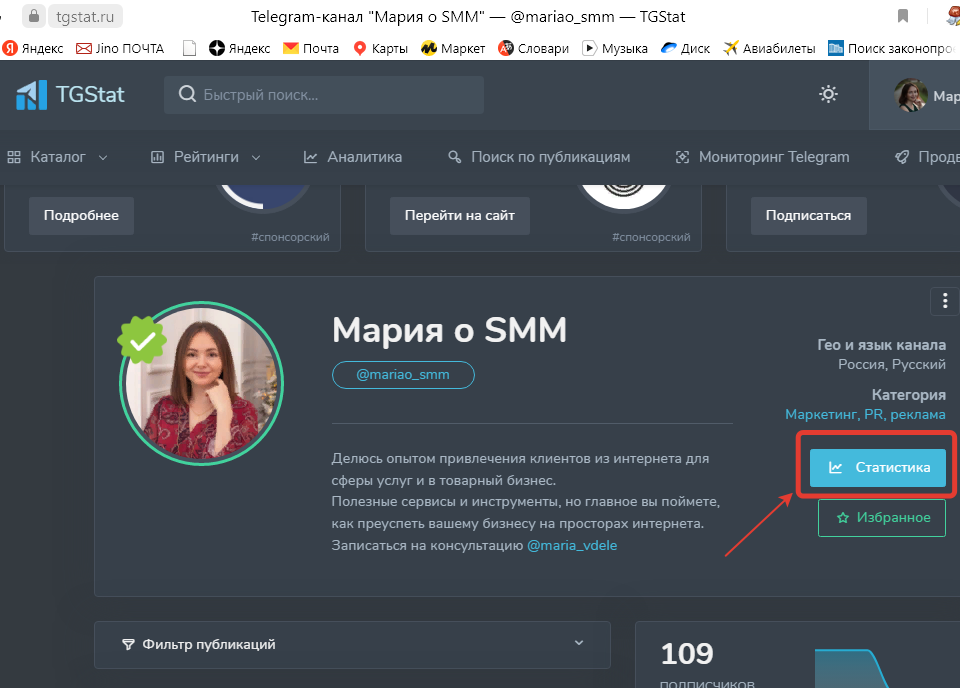
Task: Toggle the page bookmark flag icon
Action: click(x=902, y=16)
